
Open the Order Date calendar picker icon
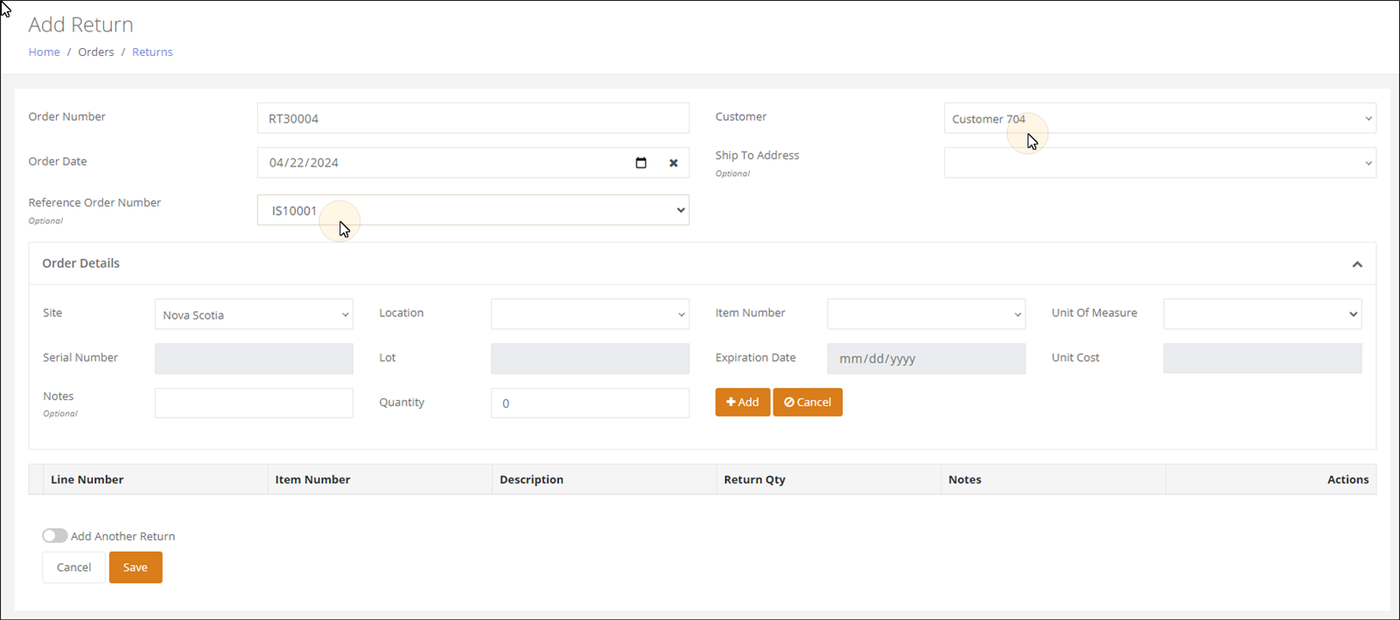[x=641, y=163]
